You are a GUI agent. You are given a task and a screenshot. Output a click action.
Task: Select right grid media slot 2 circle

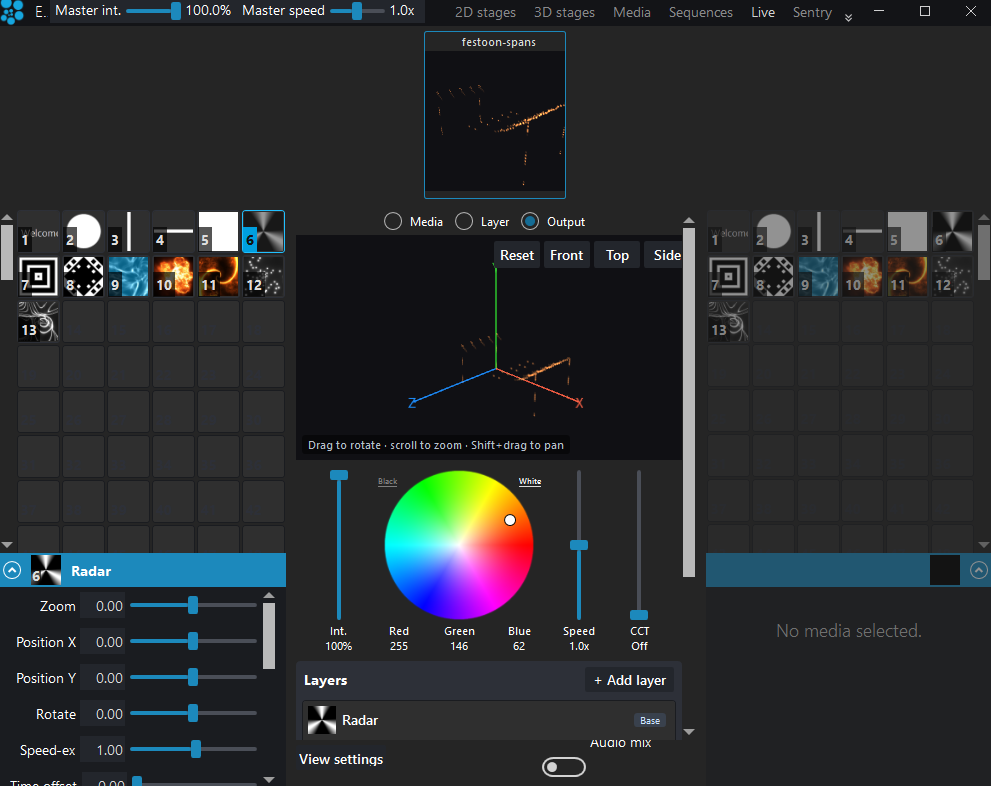773,231
